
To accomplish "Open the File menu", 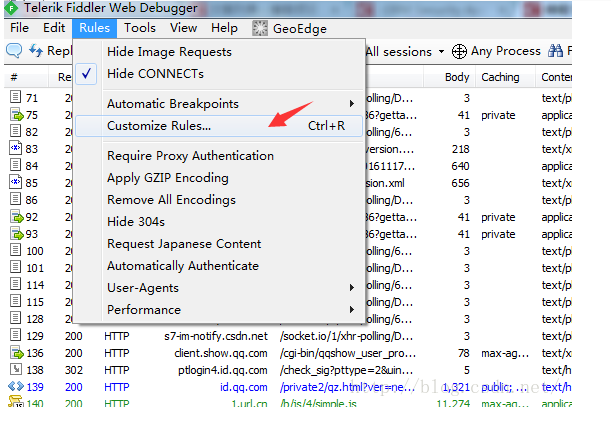I will [x=19, y=28].
